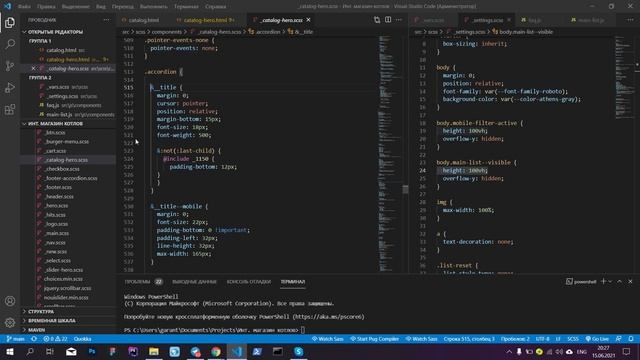Switch to the КОНСОЛЬ ОТЛАДКИ panel tab
This screenshot has width=640, height=360.
(x=249, y=282)
